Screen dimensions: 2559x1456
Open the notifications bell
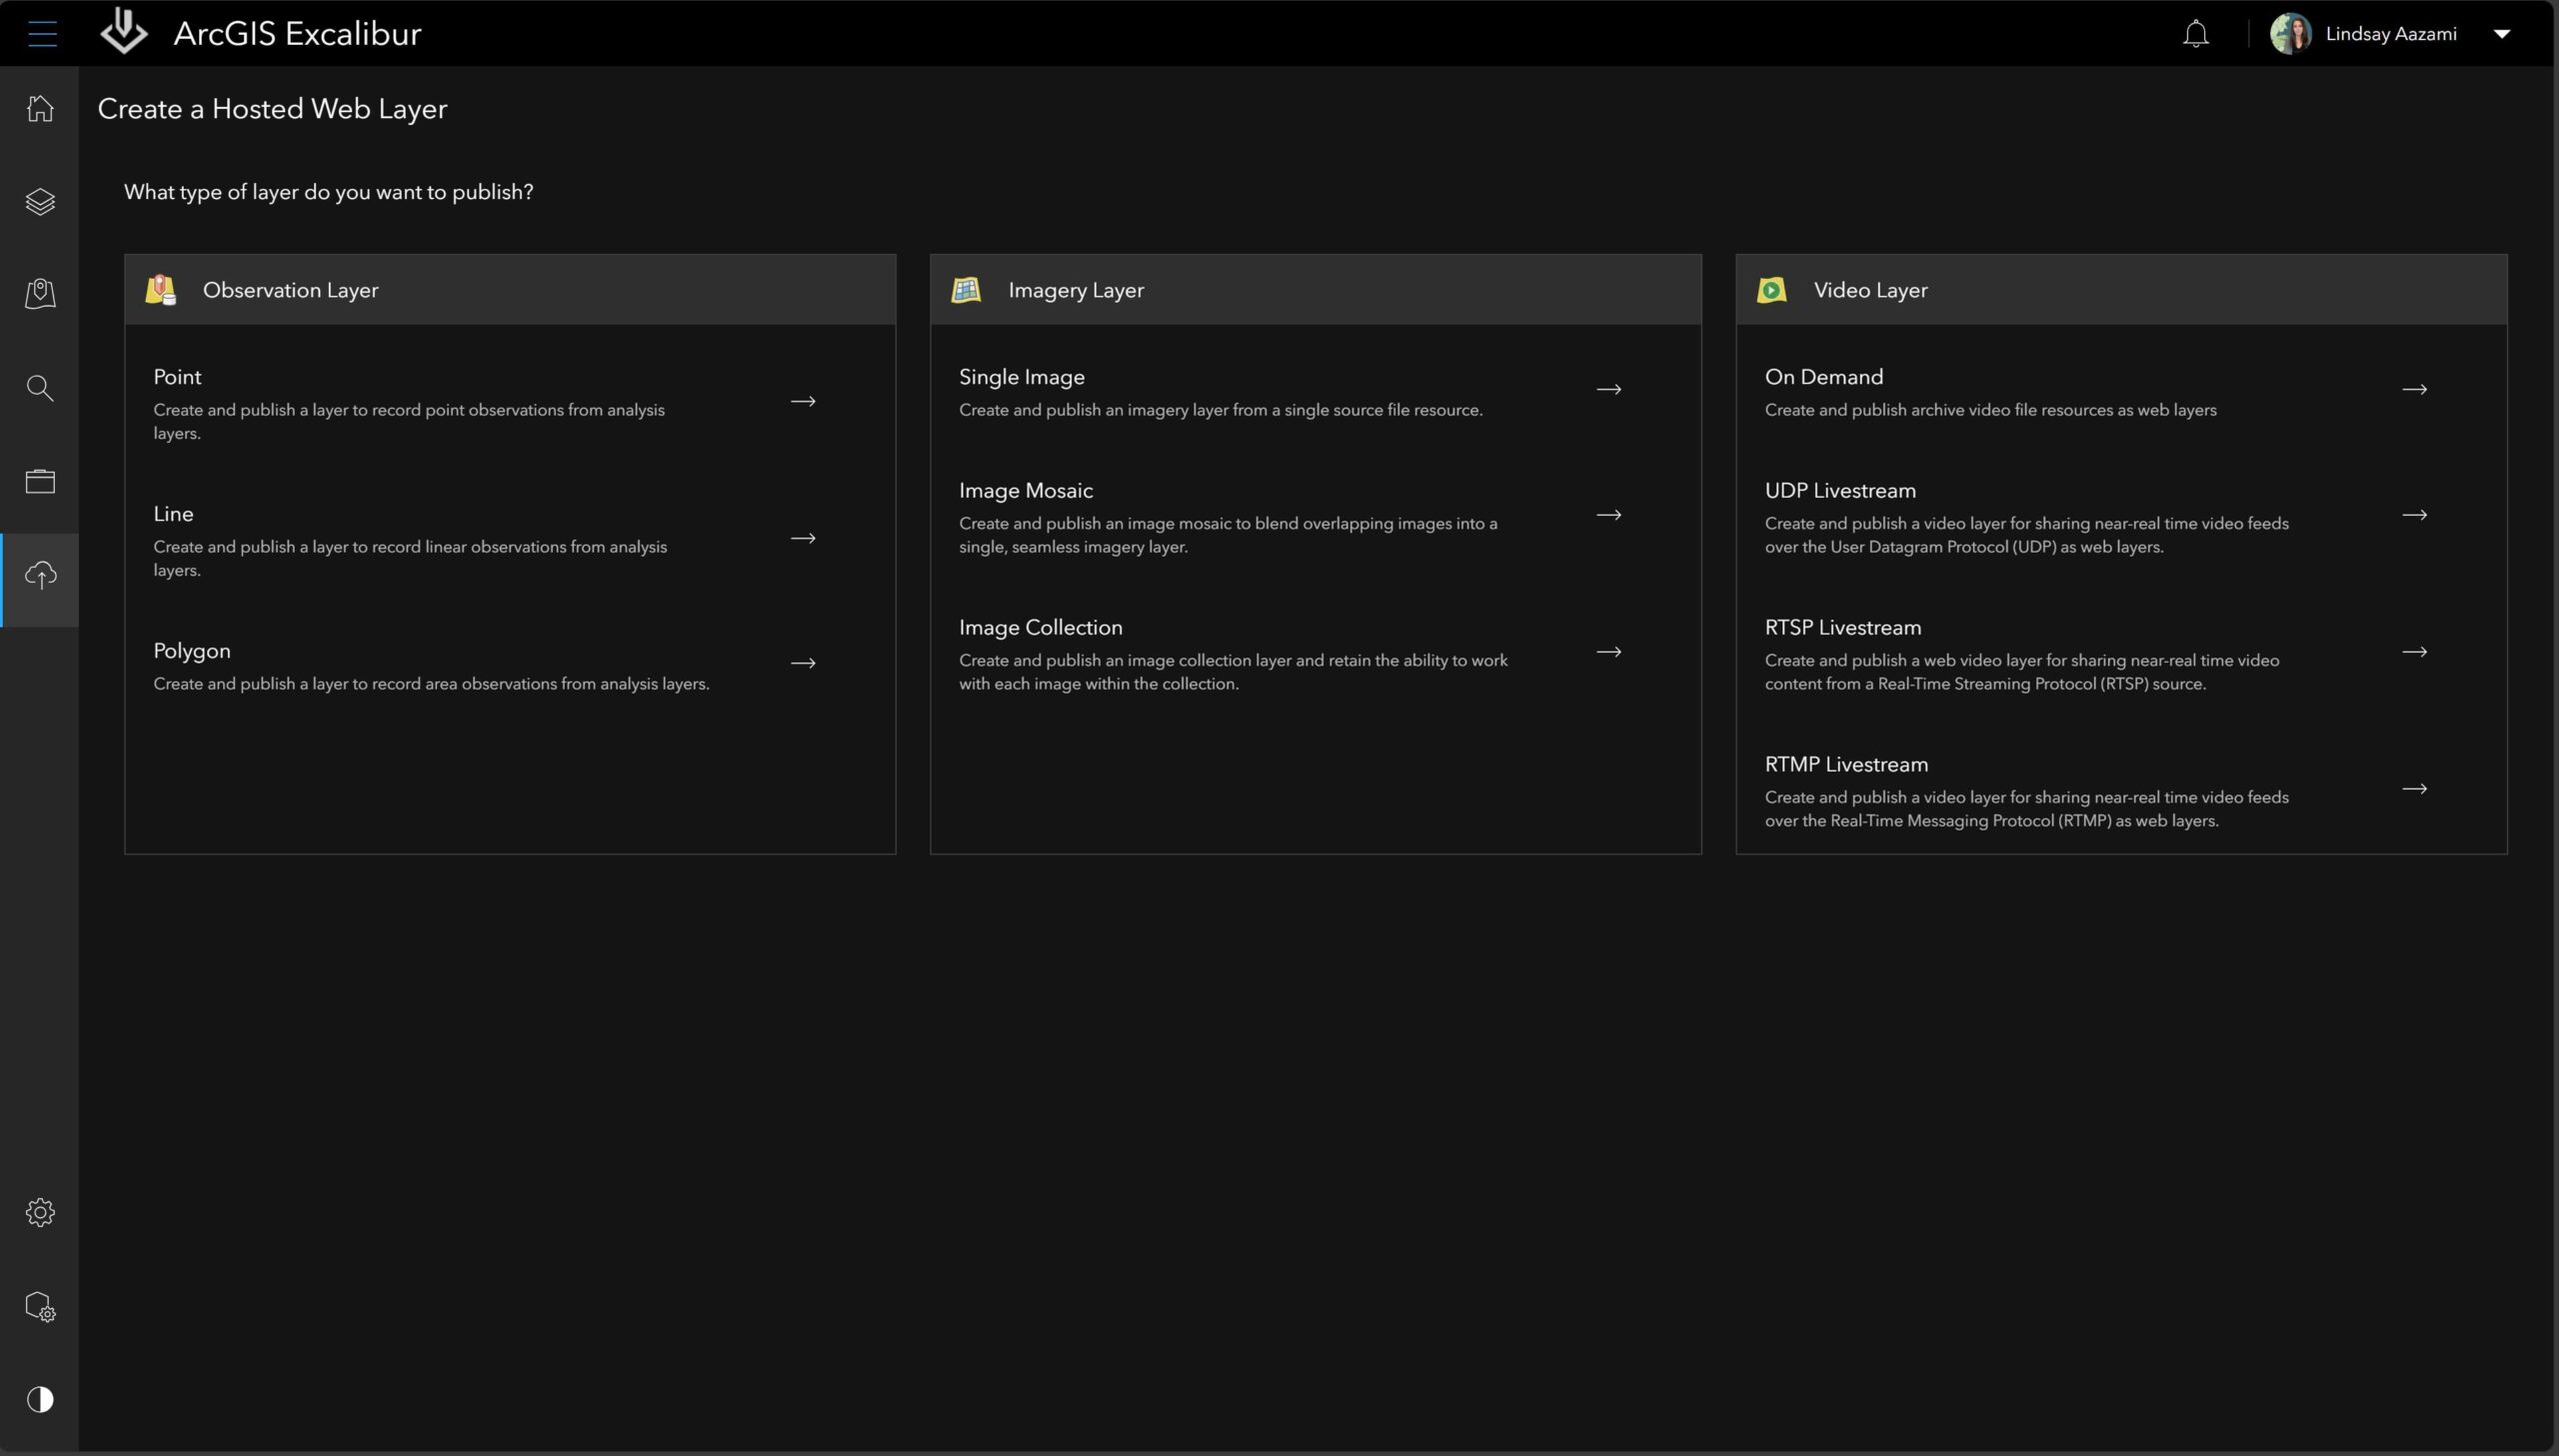[2195, 34]
